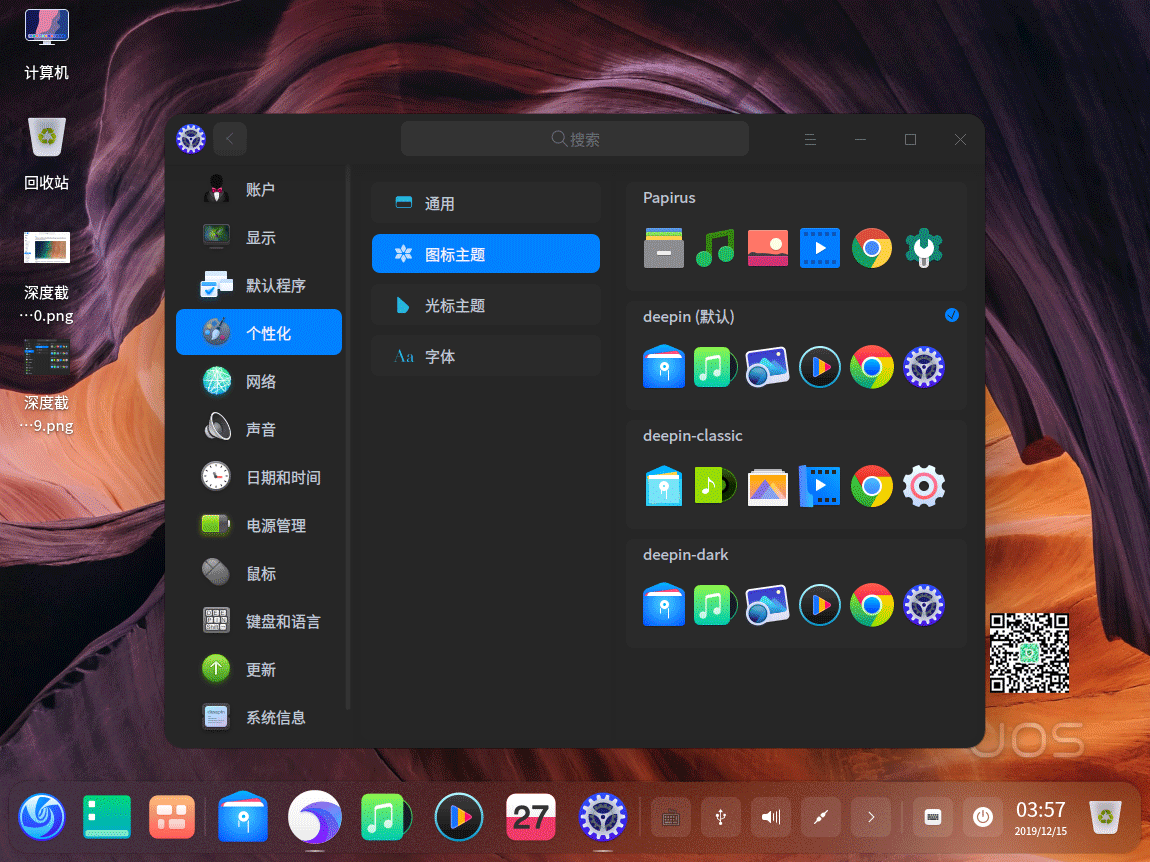Open Sound (声音) settings
Screen dimensions: 1150x862
(258, 429)
